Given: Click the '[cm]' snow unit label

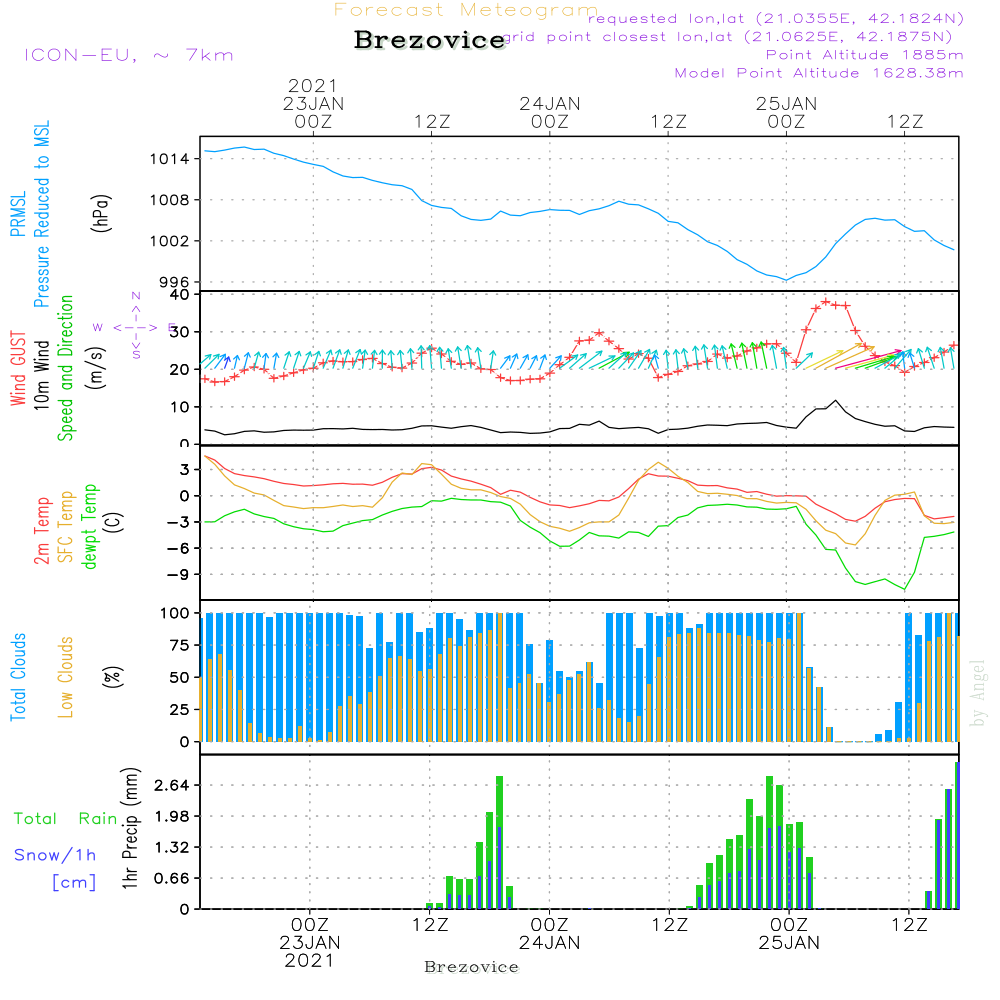Looking at the screenshot, I should (74, 883).
